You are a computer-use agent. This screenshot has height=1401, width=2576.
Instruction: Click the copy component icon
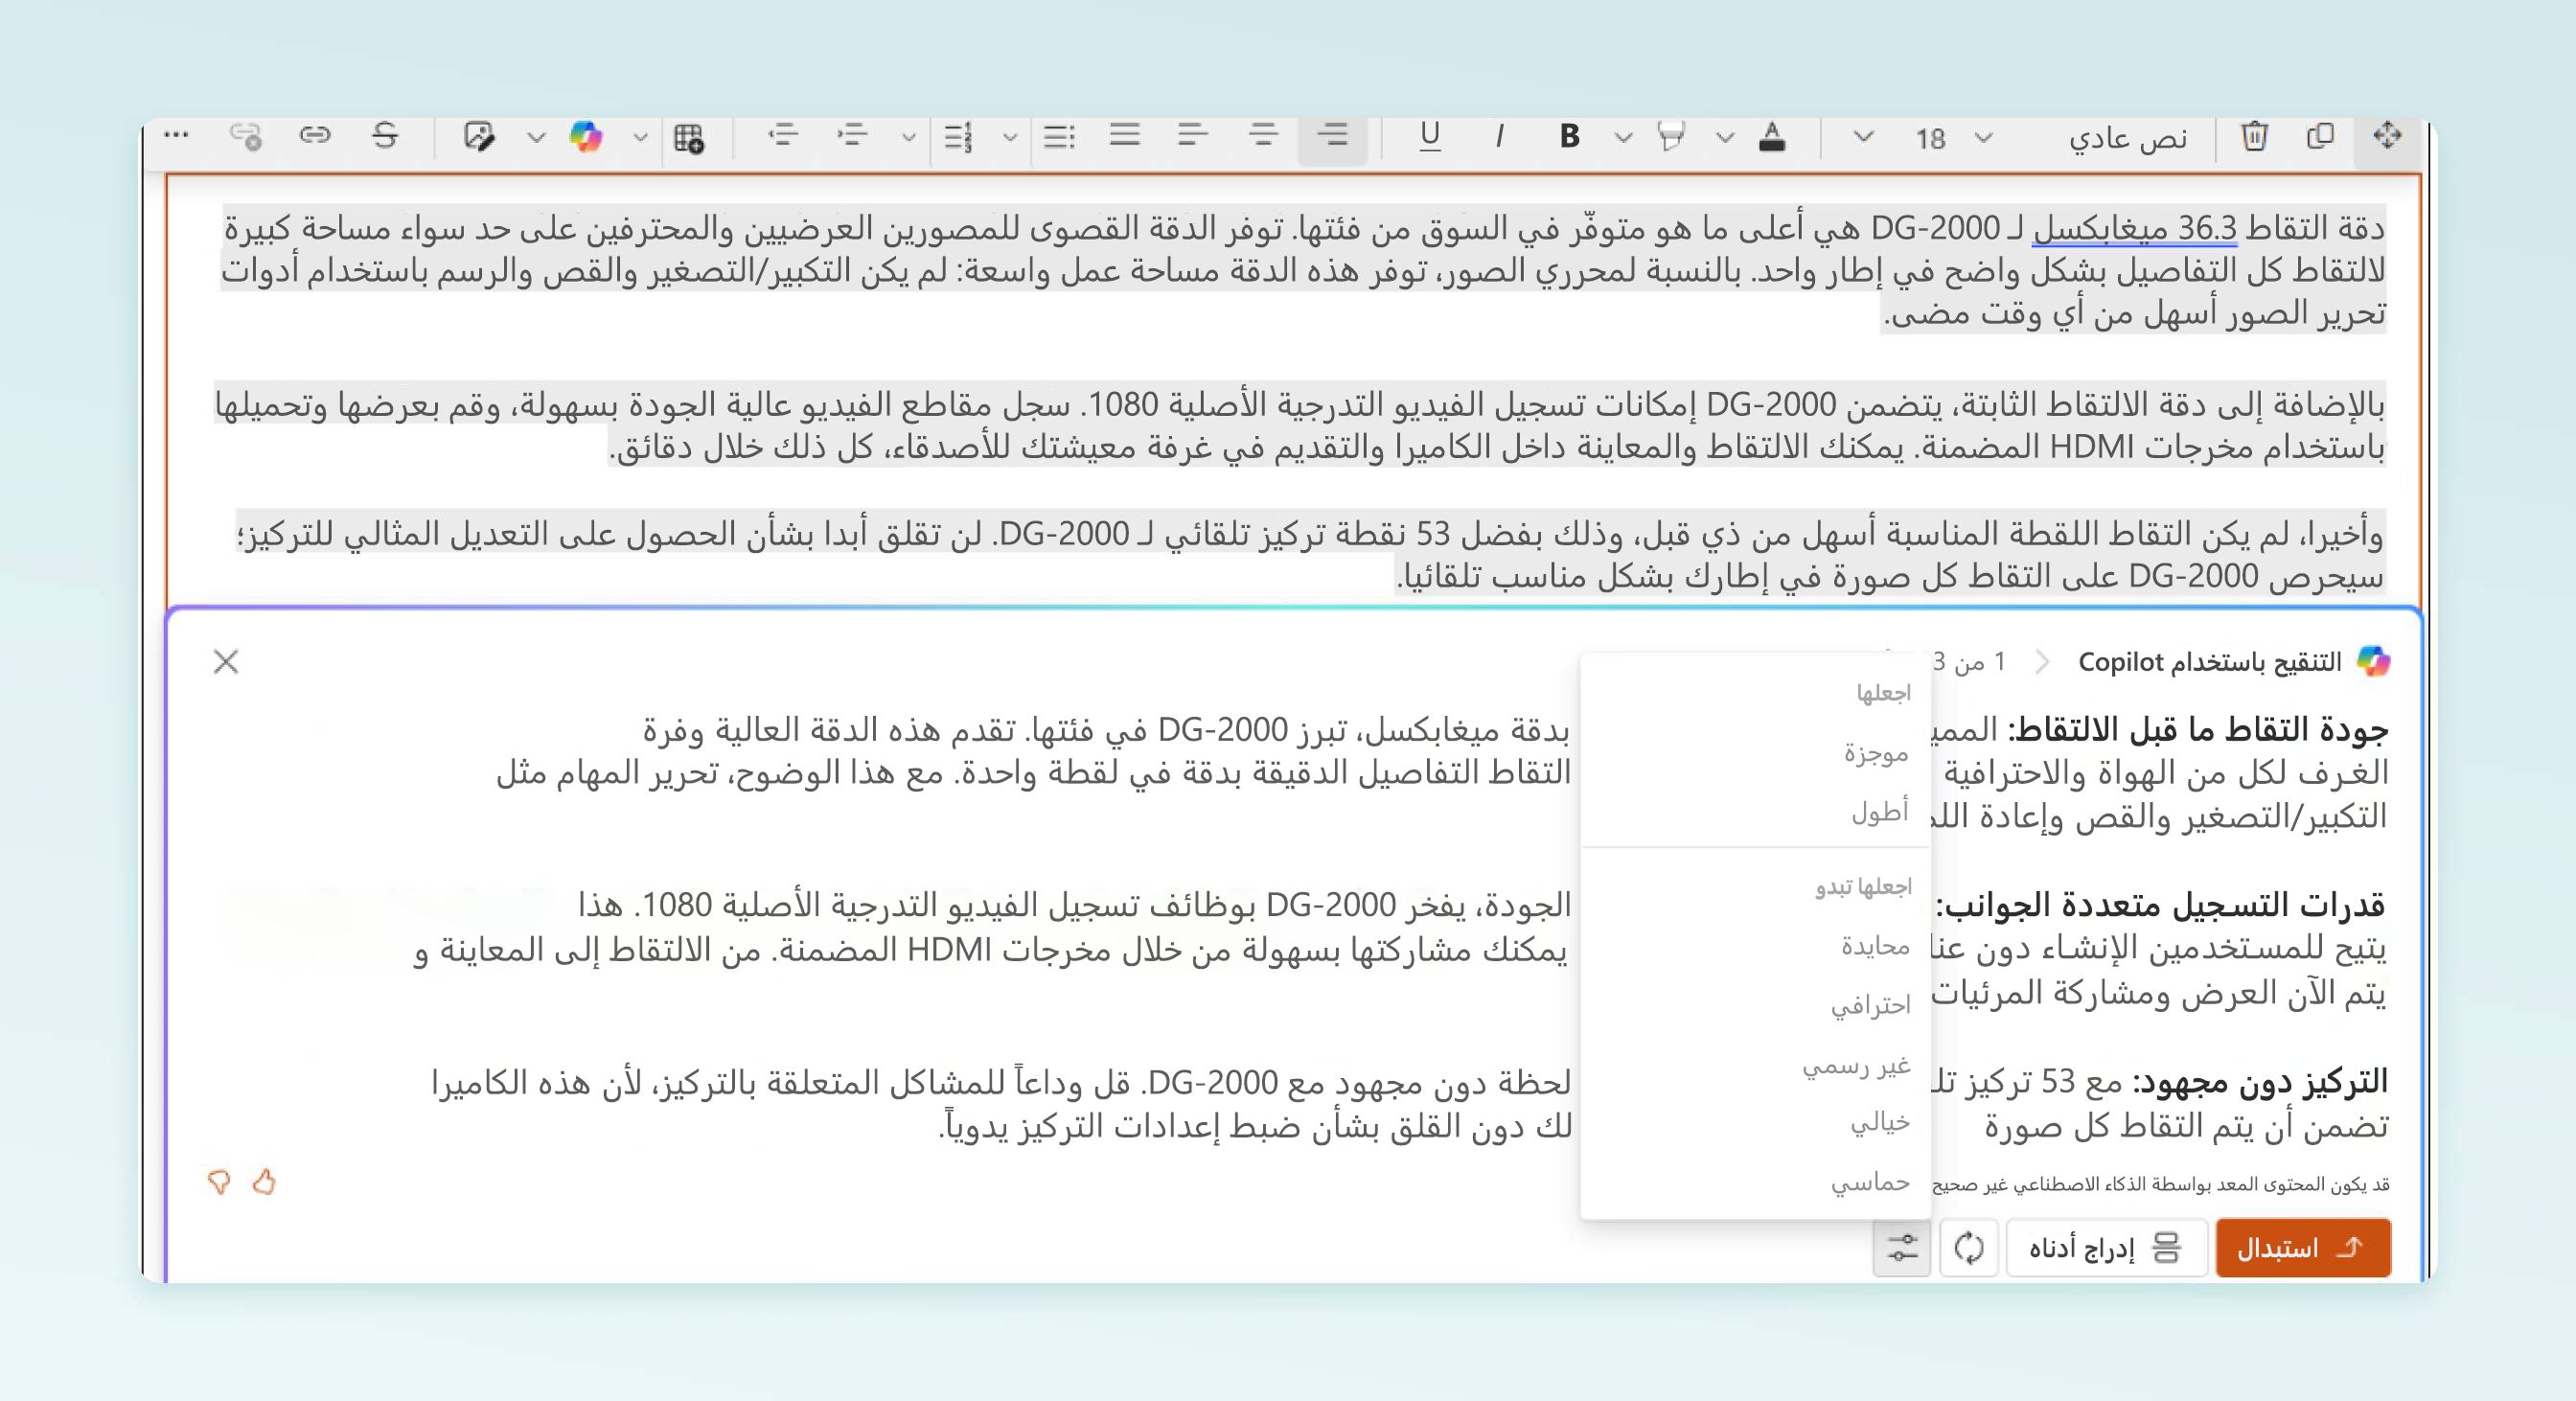[x=2320, y=135]
